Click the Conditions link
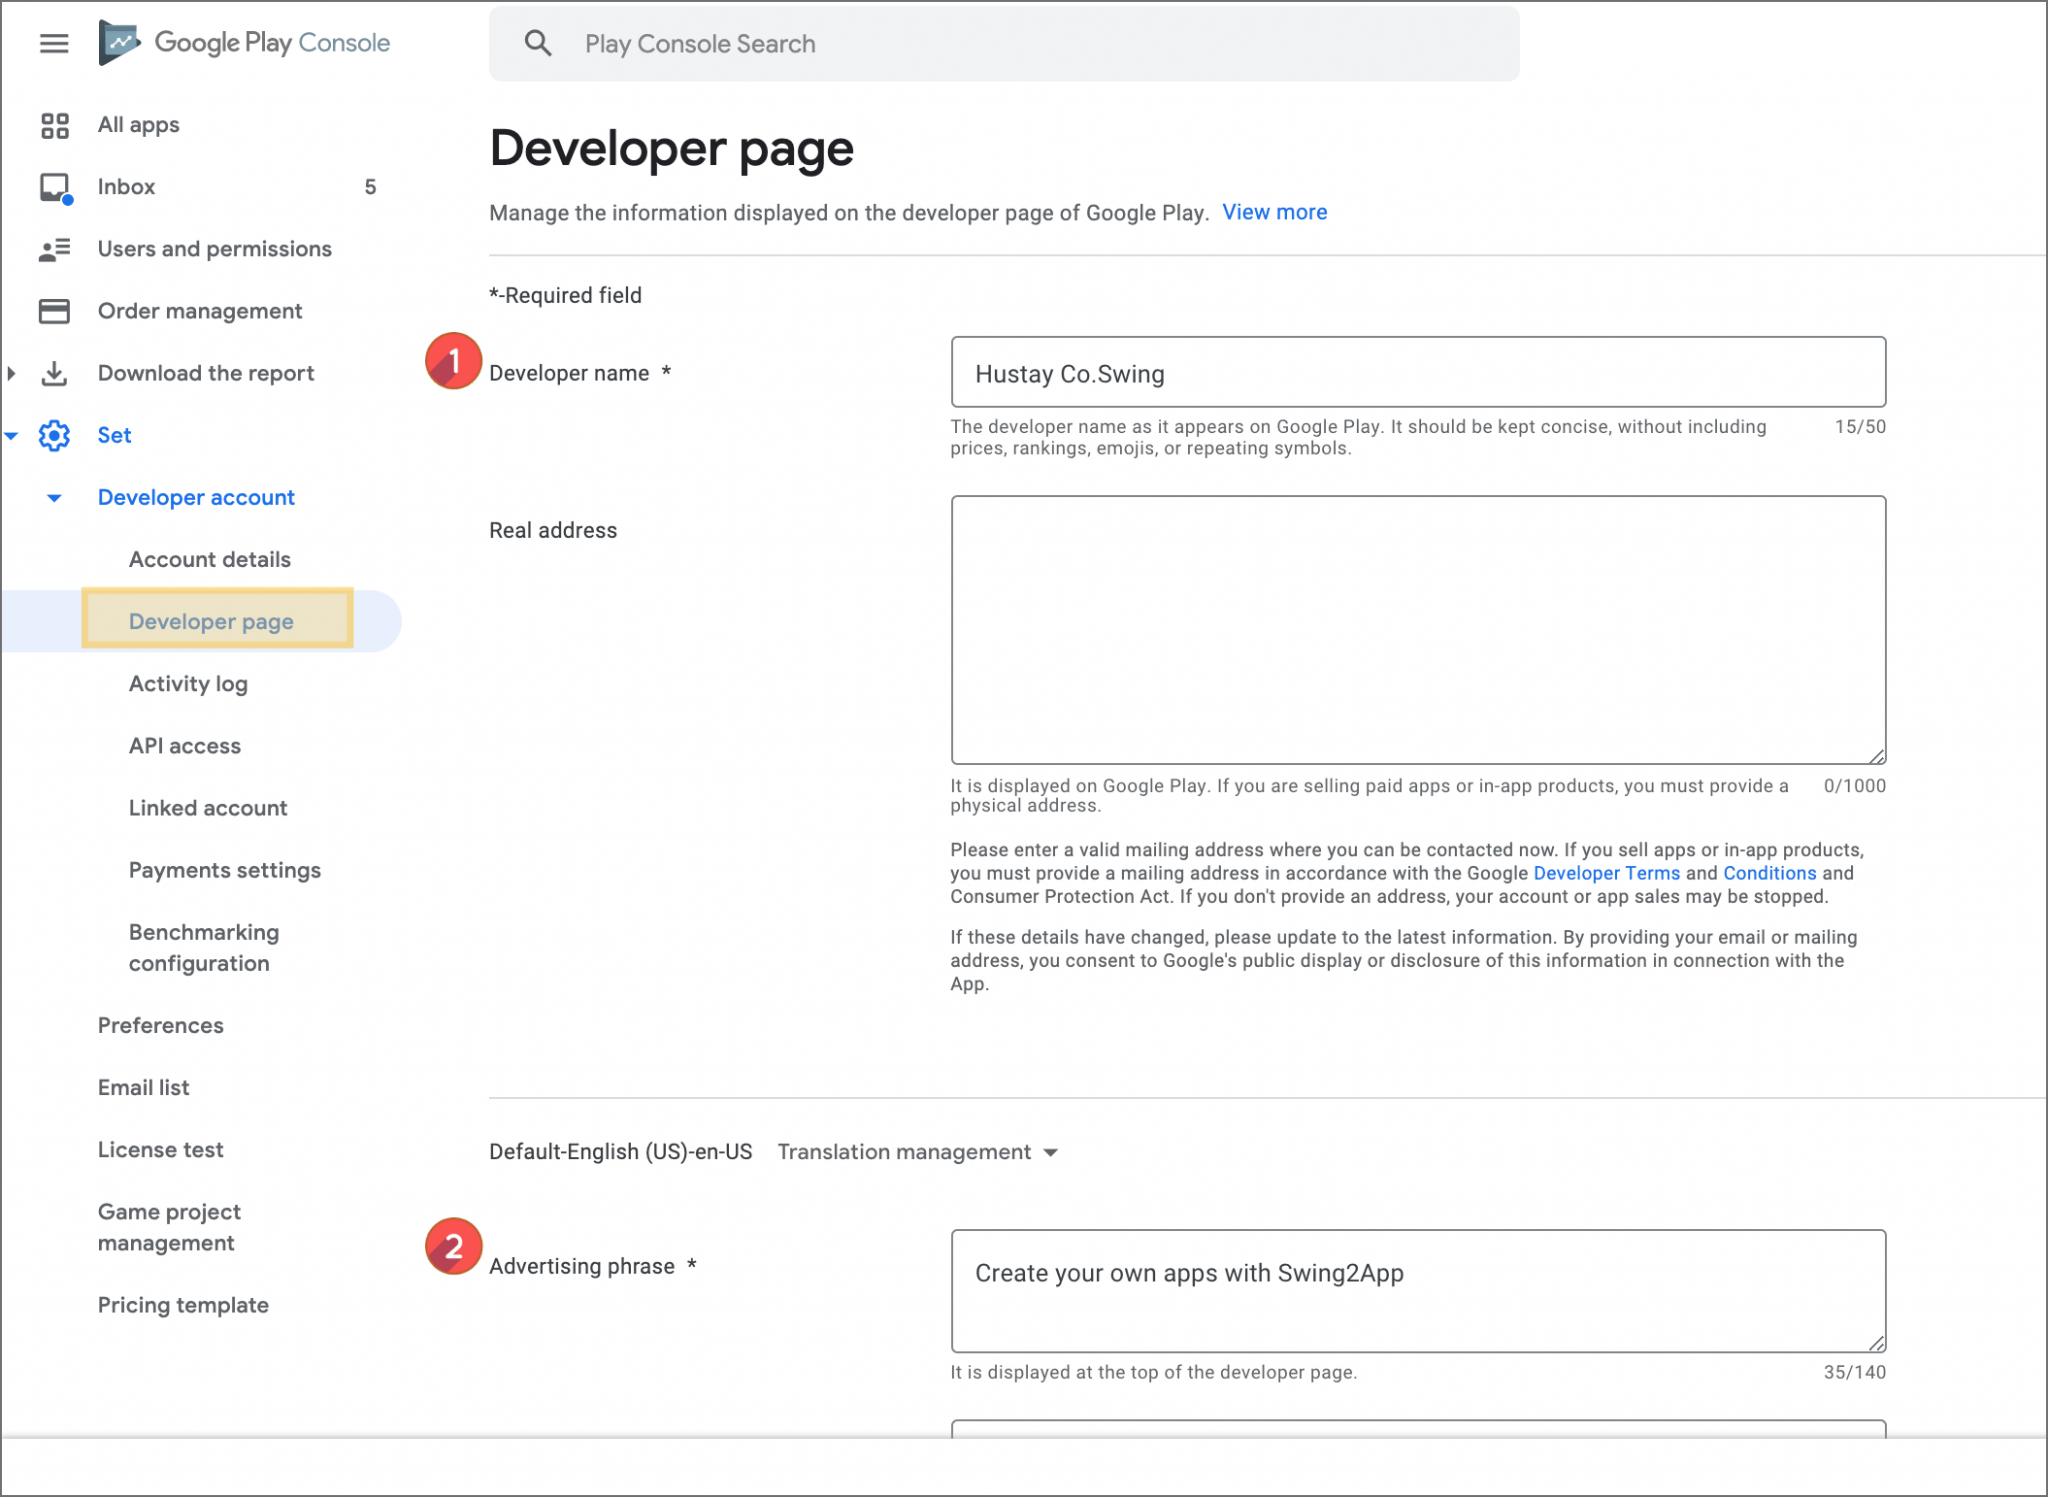This screenshot has width=2048, height=1497. tap(1768, 872)
